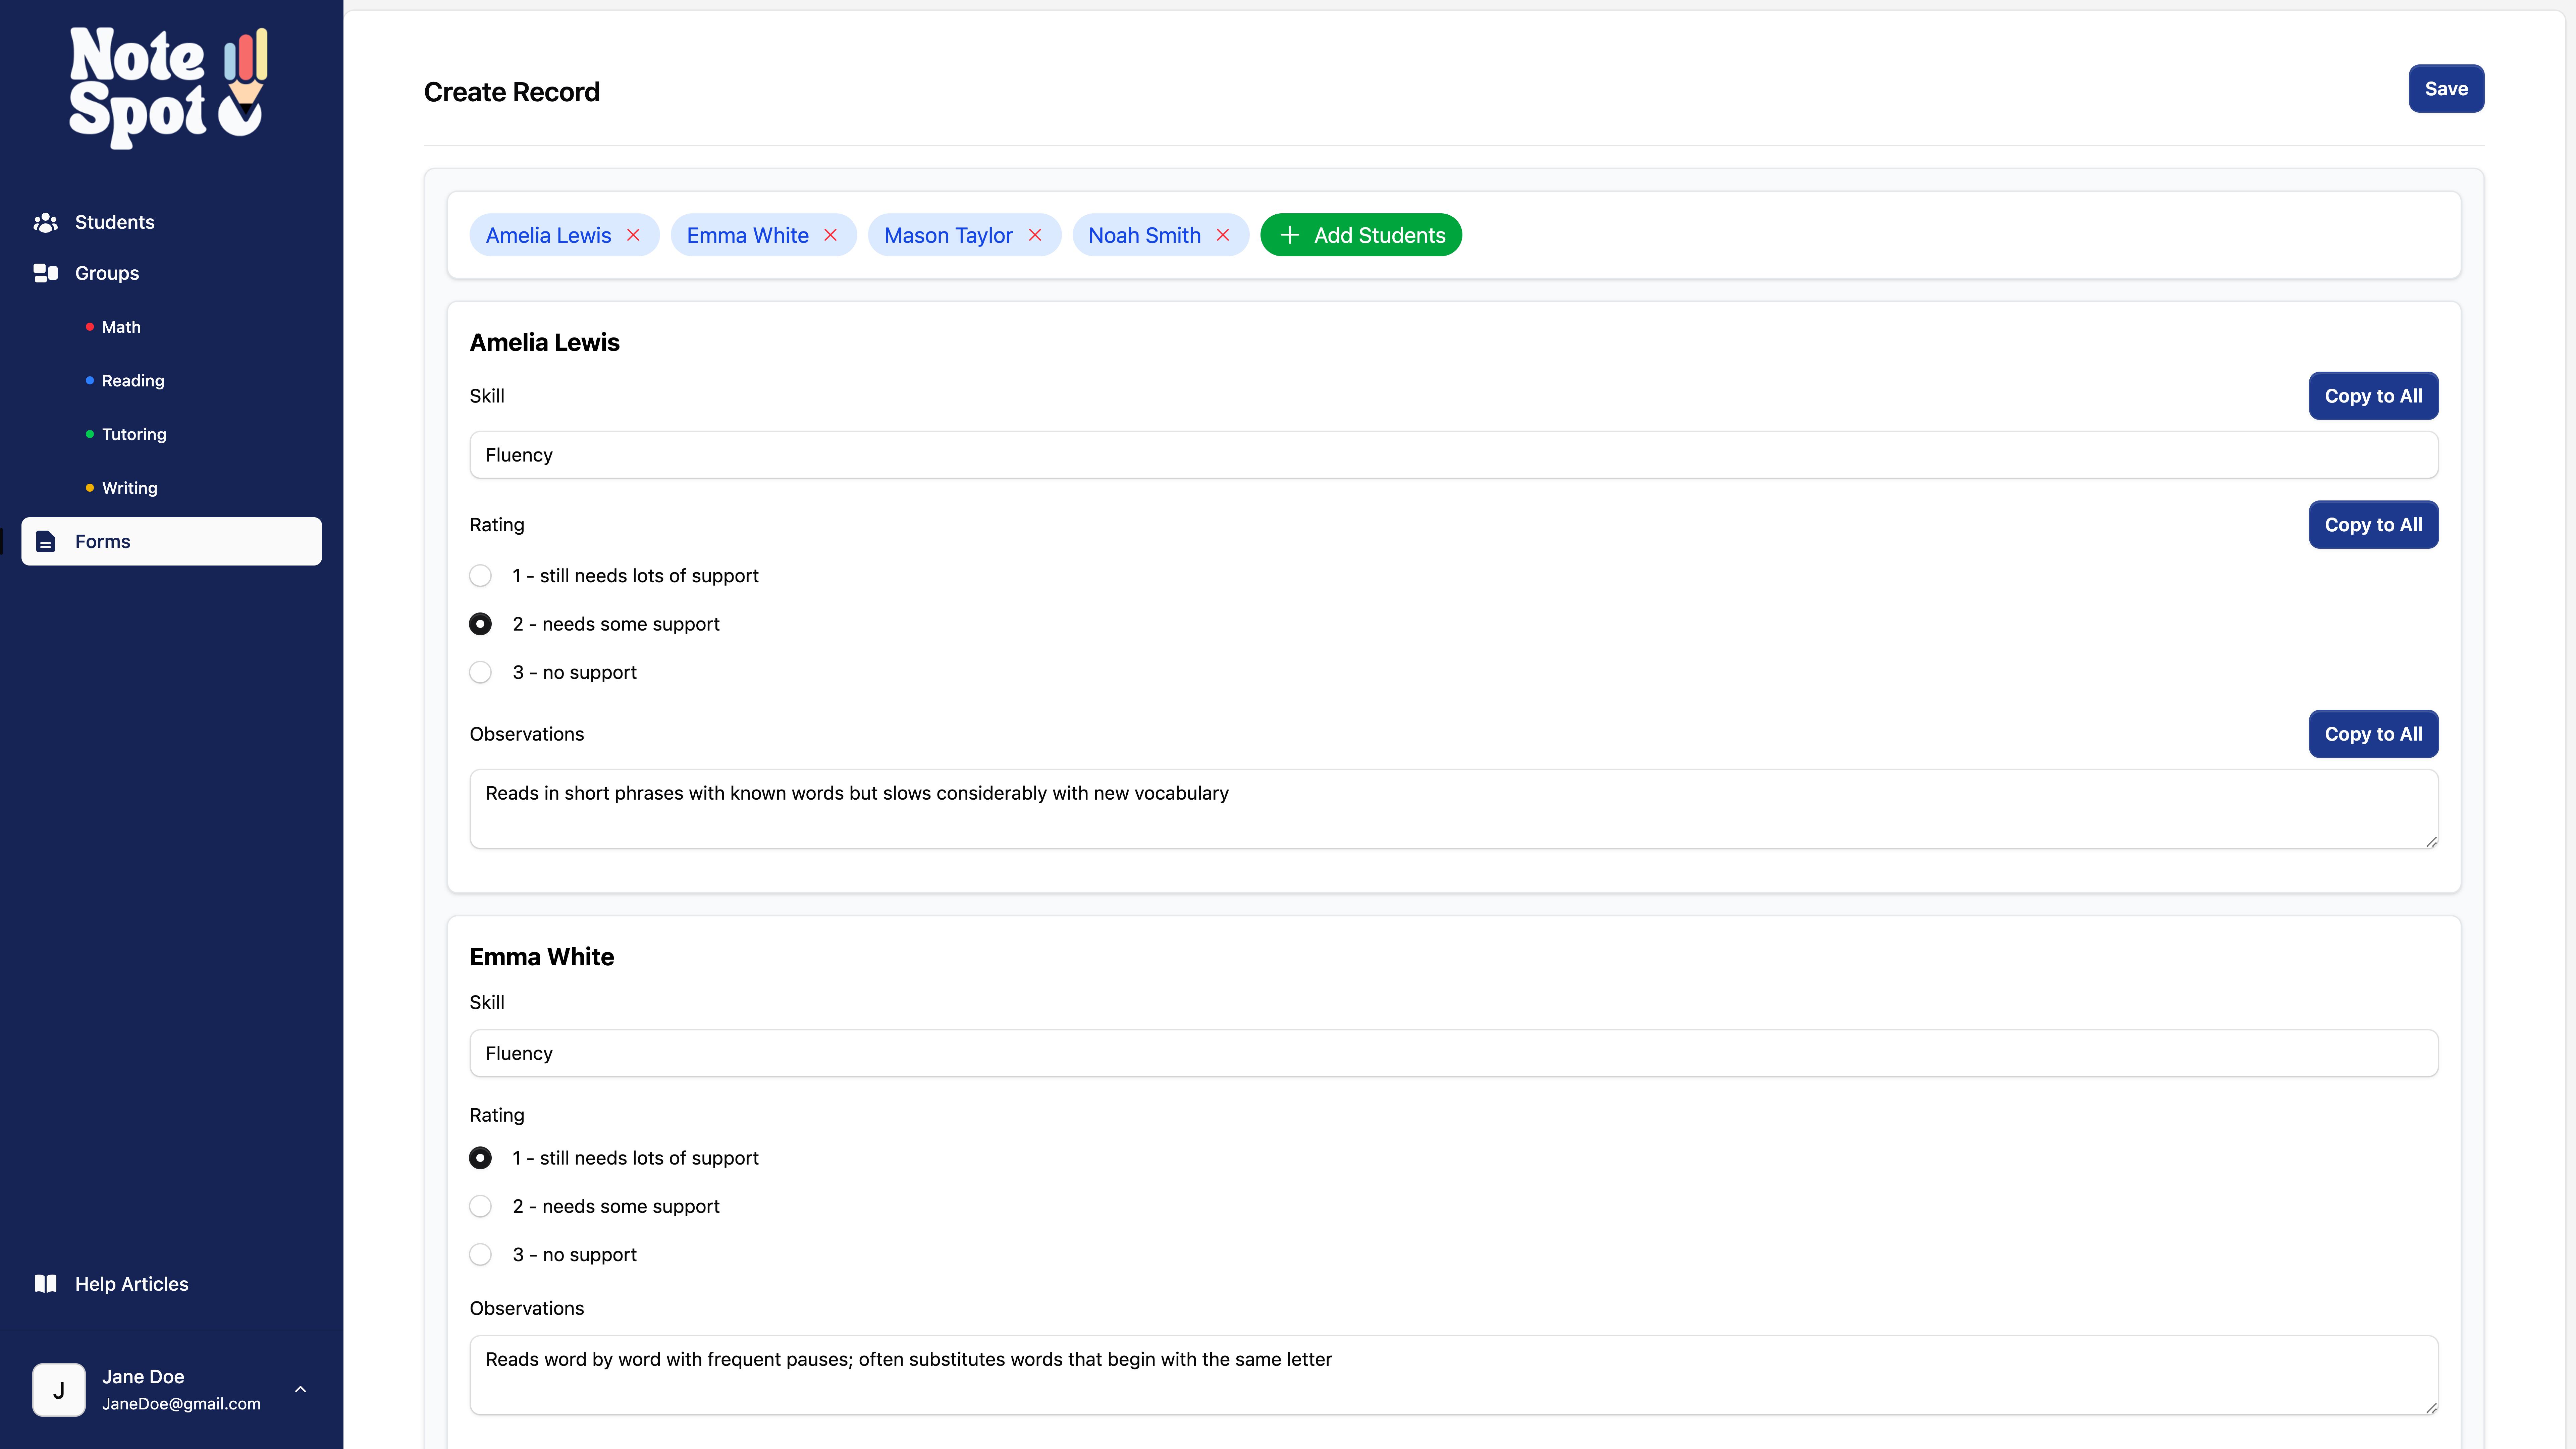The image size is (2576, 1449).
Task: Click the Create Record heading
Action: 512,92
